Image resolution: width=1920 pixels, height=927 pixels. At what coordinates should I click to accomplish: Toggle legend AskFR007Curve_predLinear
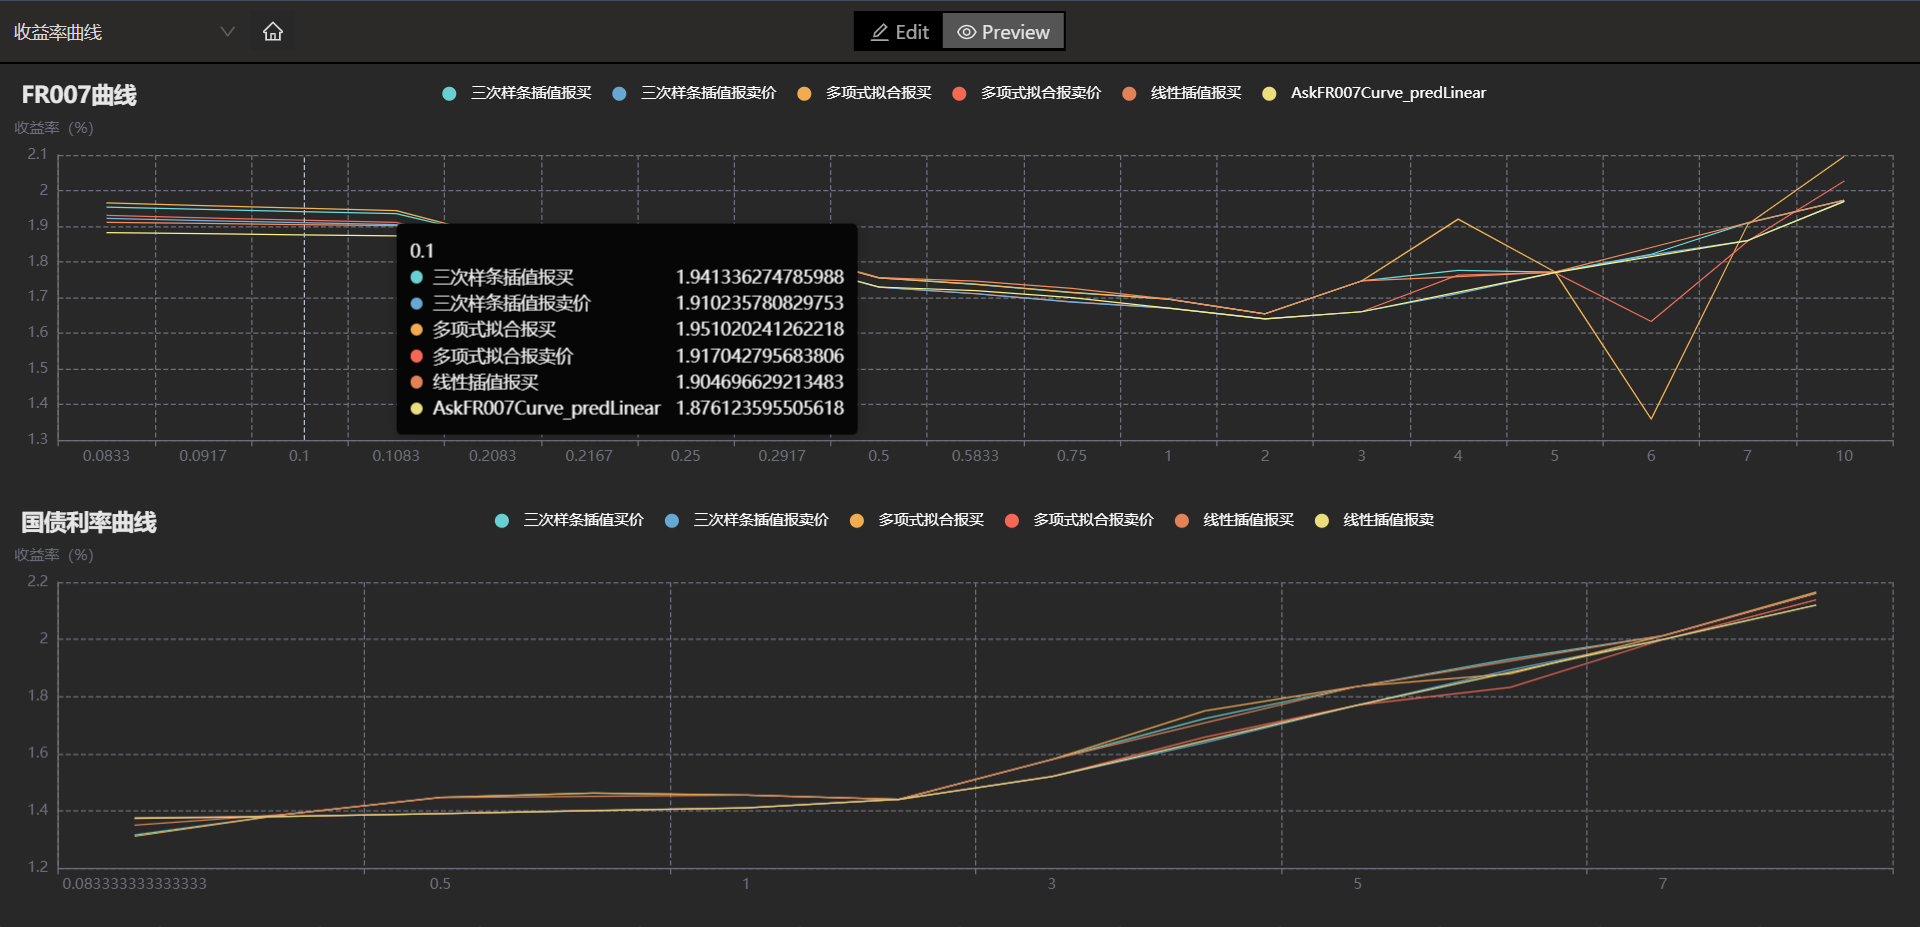click(1374, 93)
